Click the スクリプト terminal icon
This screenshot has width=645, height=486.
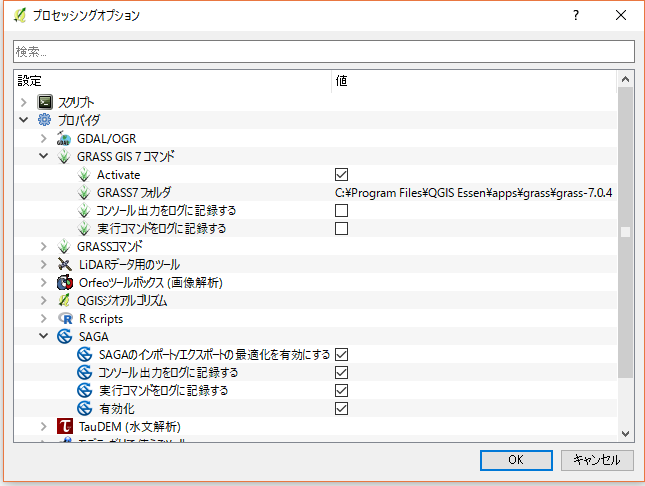(45, 102)
